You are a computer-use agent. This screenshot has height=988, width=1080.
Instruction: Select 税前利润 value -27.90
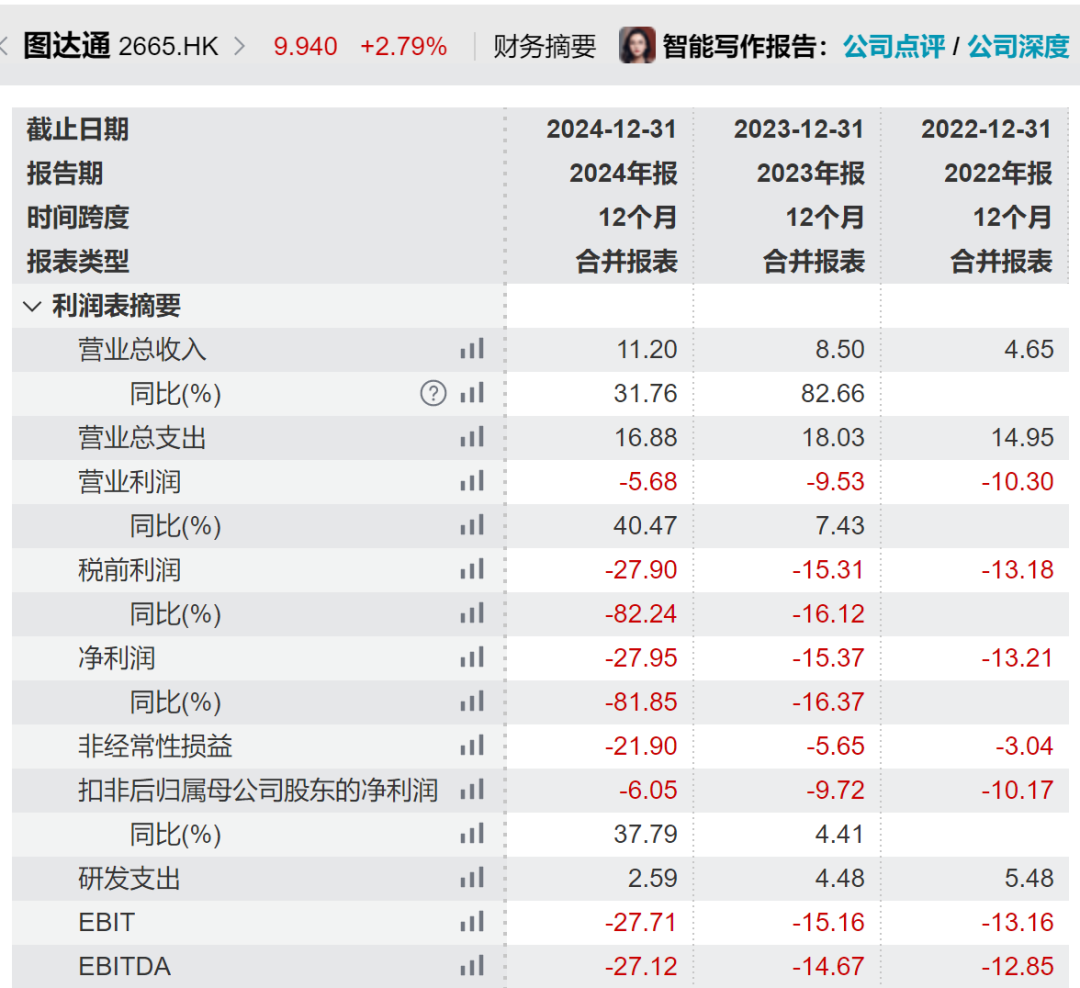(x=641, y=570)
